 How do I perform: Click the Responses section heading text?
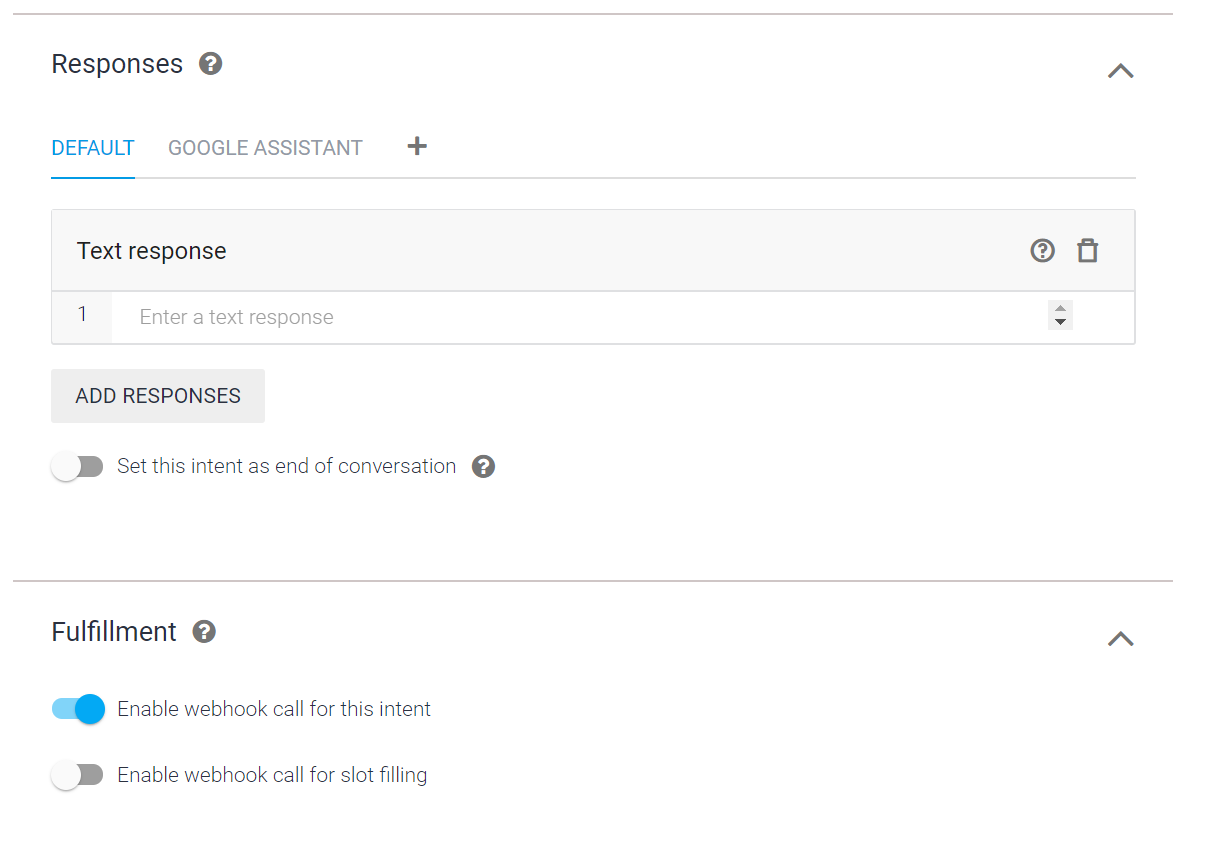[x=117, y=64]
